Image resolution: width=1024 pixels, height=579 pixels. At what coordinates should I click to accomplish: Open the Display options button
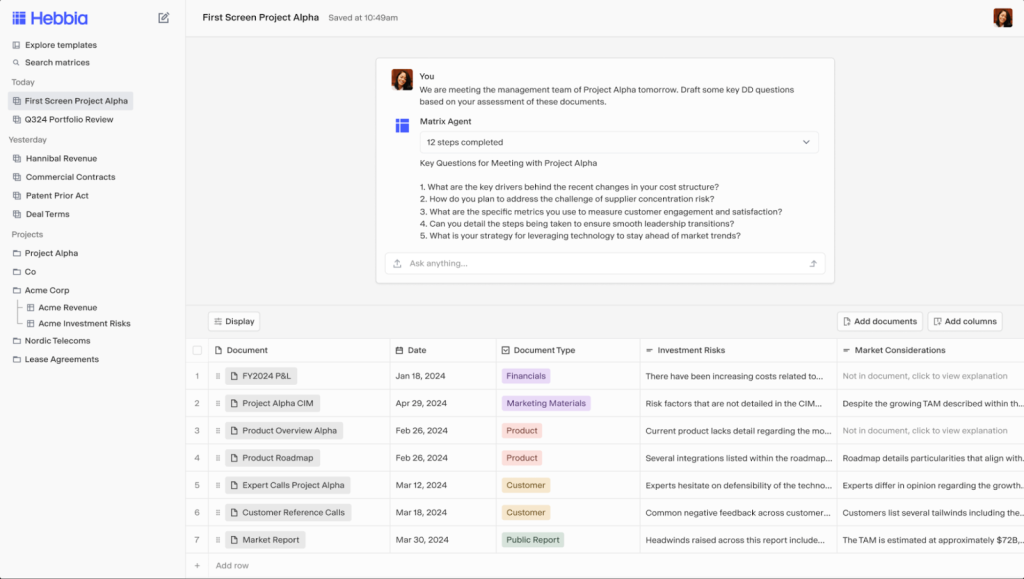[x=234, y=321]
